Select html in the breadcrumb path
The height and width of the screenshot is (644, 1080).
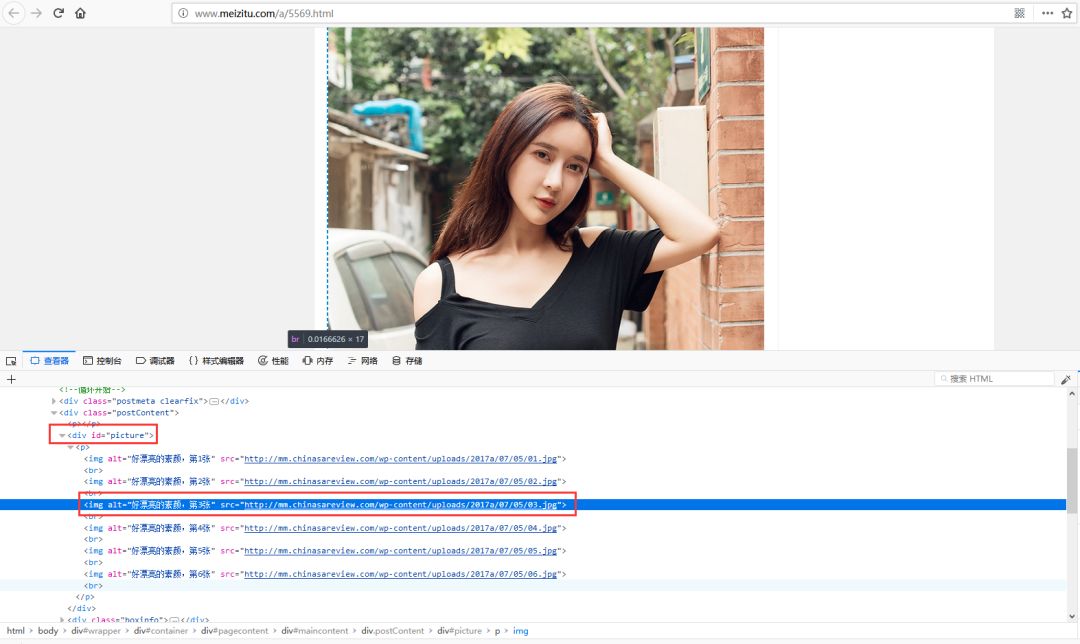tap(15, 631)
